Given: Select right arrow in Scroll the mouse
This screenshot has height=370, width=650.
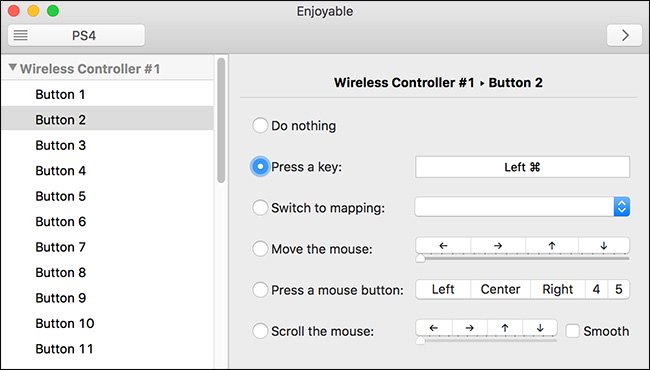Looking at the screenshot, I should pos(470,328).
